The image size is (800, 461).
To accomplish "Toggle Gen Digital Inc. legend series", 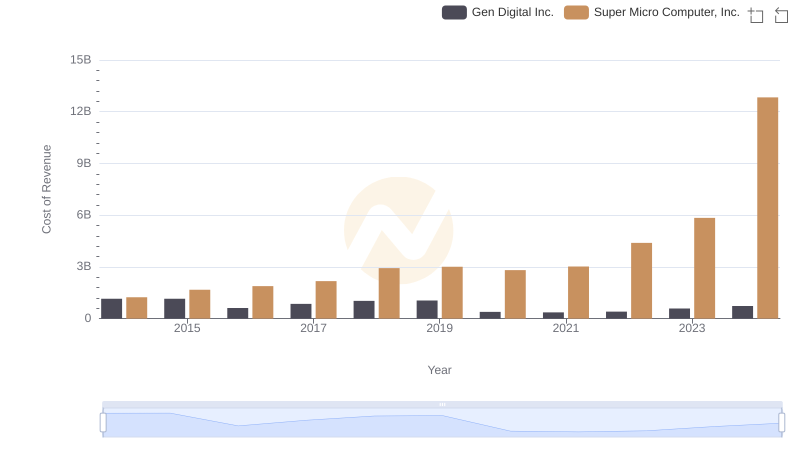I will coord(497,12).
